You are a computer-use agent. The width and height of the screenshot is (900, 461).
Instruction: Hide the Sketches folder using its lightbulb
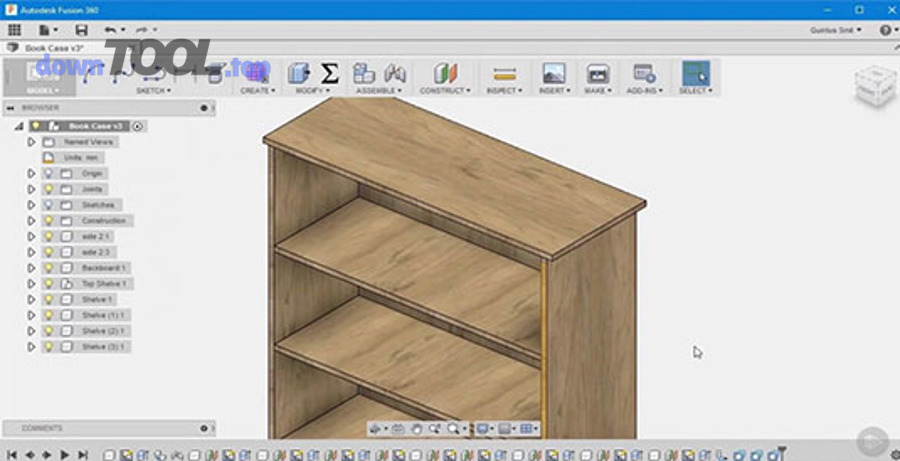47,205
